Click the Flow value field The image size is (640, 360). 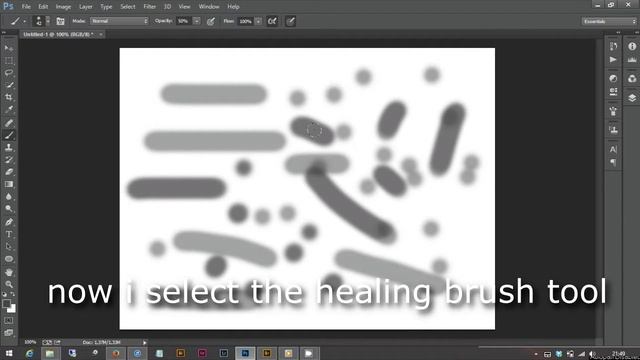246,21
